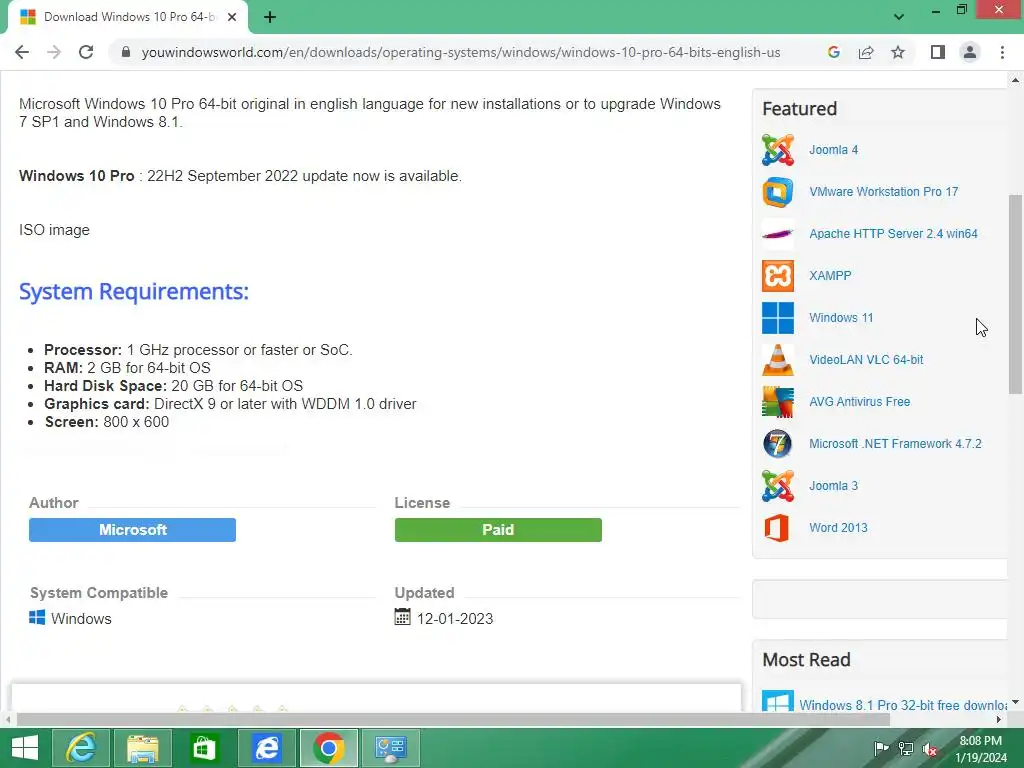The image size is (1024, 768).
Task: Open Microsoft .NET Framework 4.7.2 link
Action: pyautogui.click(x=895, y=444)
